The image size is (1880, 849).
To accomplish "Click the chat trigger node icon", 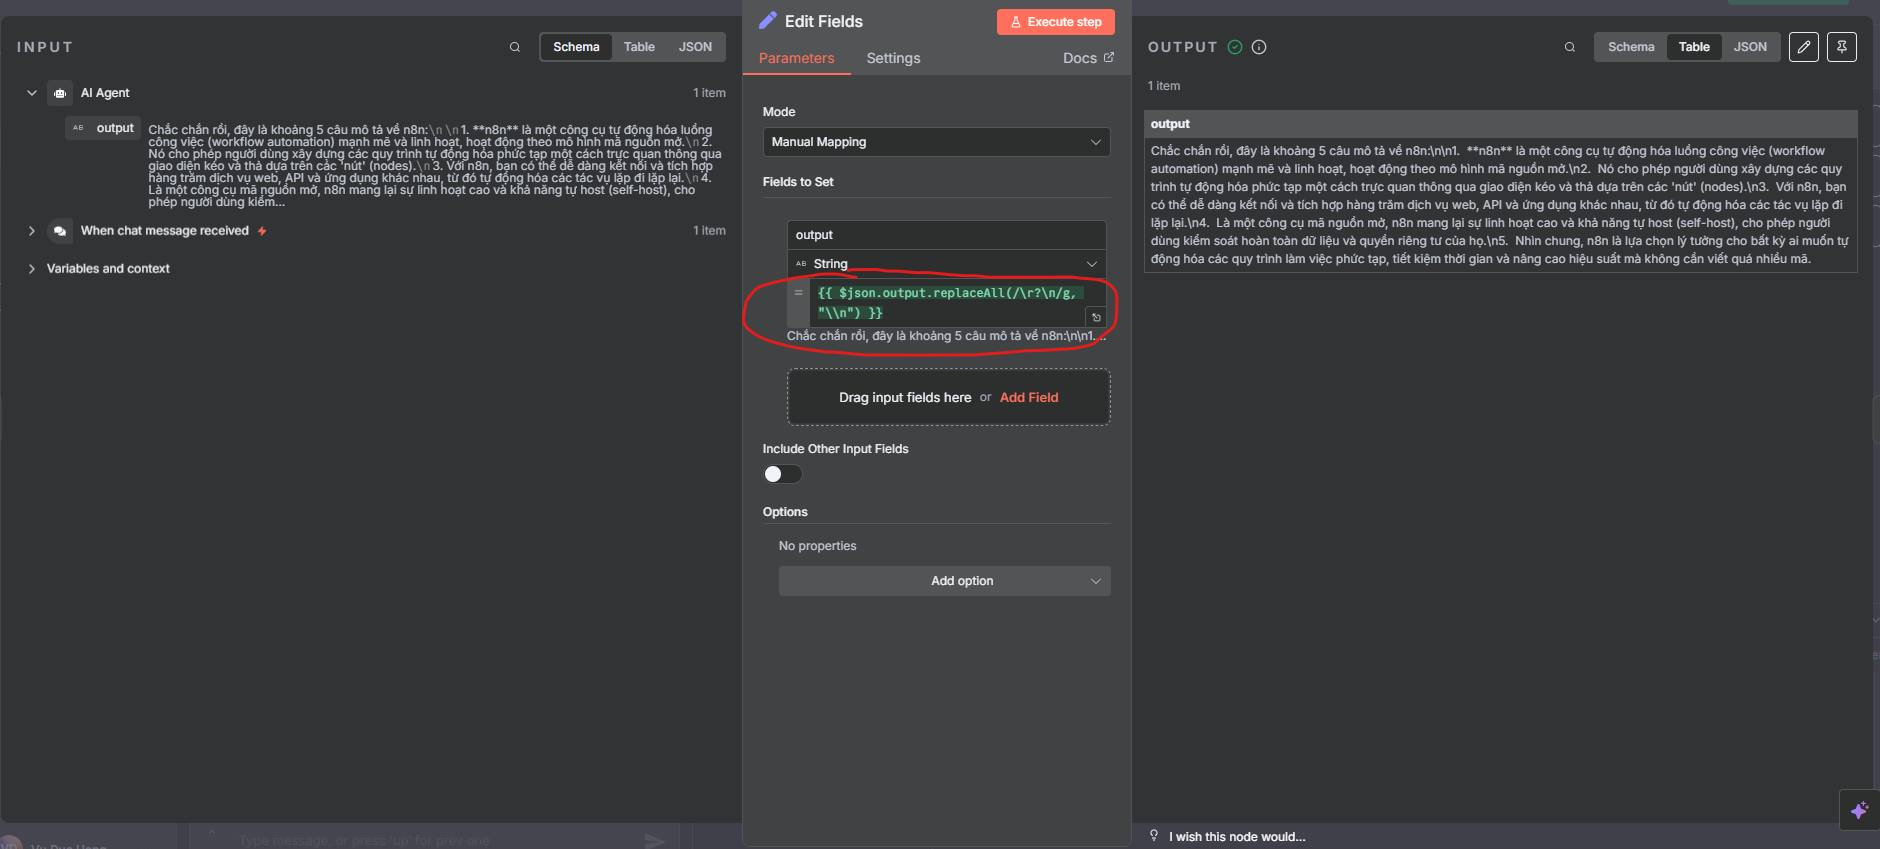I will coord(60,231).
